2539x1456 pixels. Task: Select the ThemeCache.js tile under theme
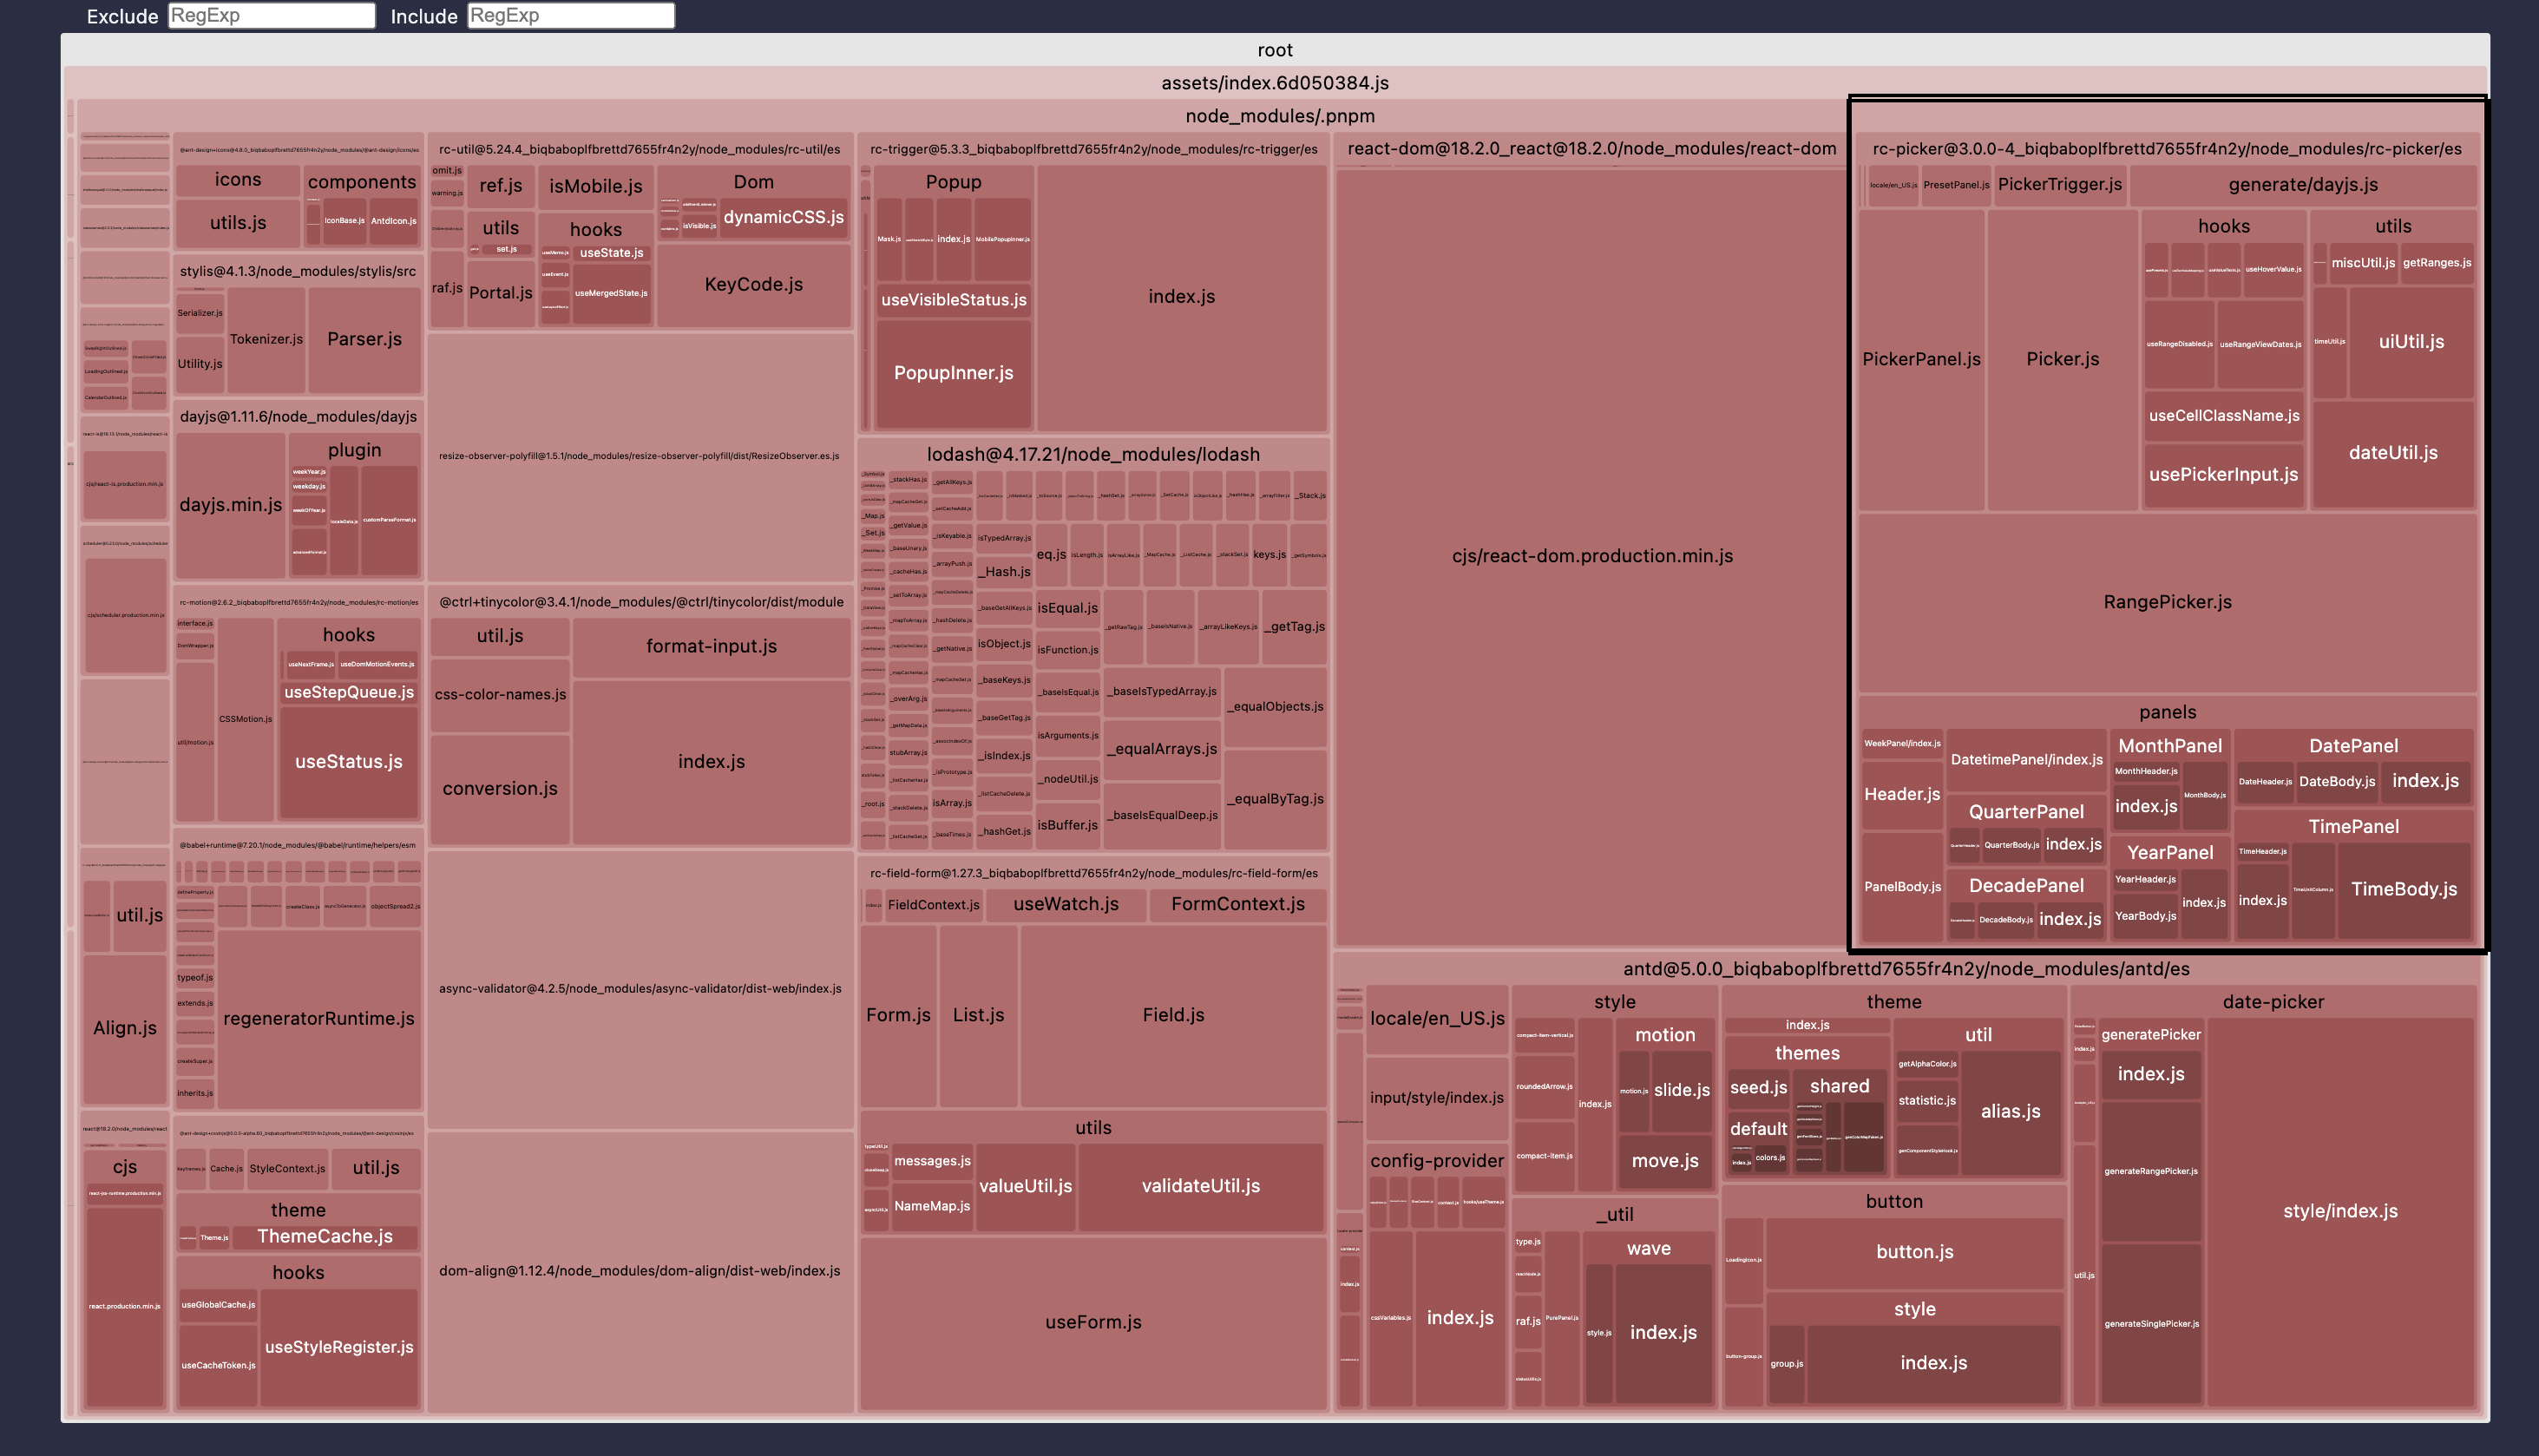(326, 1236)
